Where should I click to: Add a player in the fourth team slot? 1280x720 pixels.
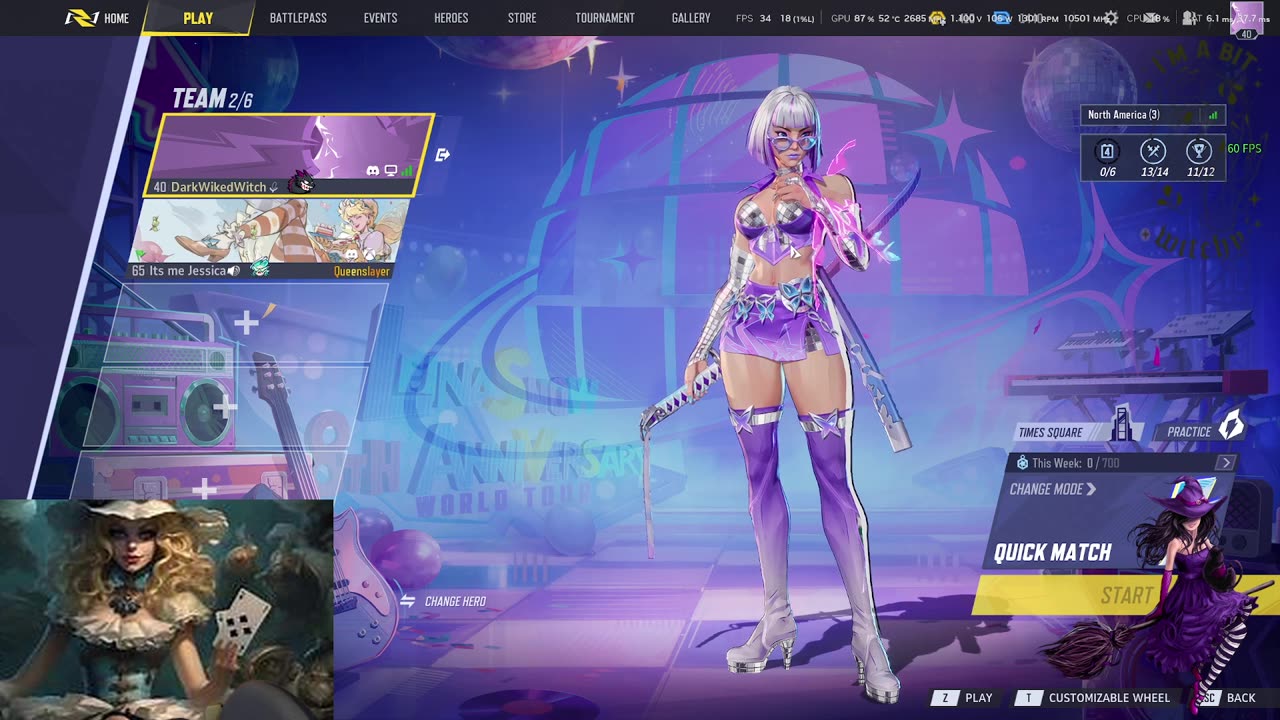225,405
